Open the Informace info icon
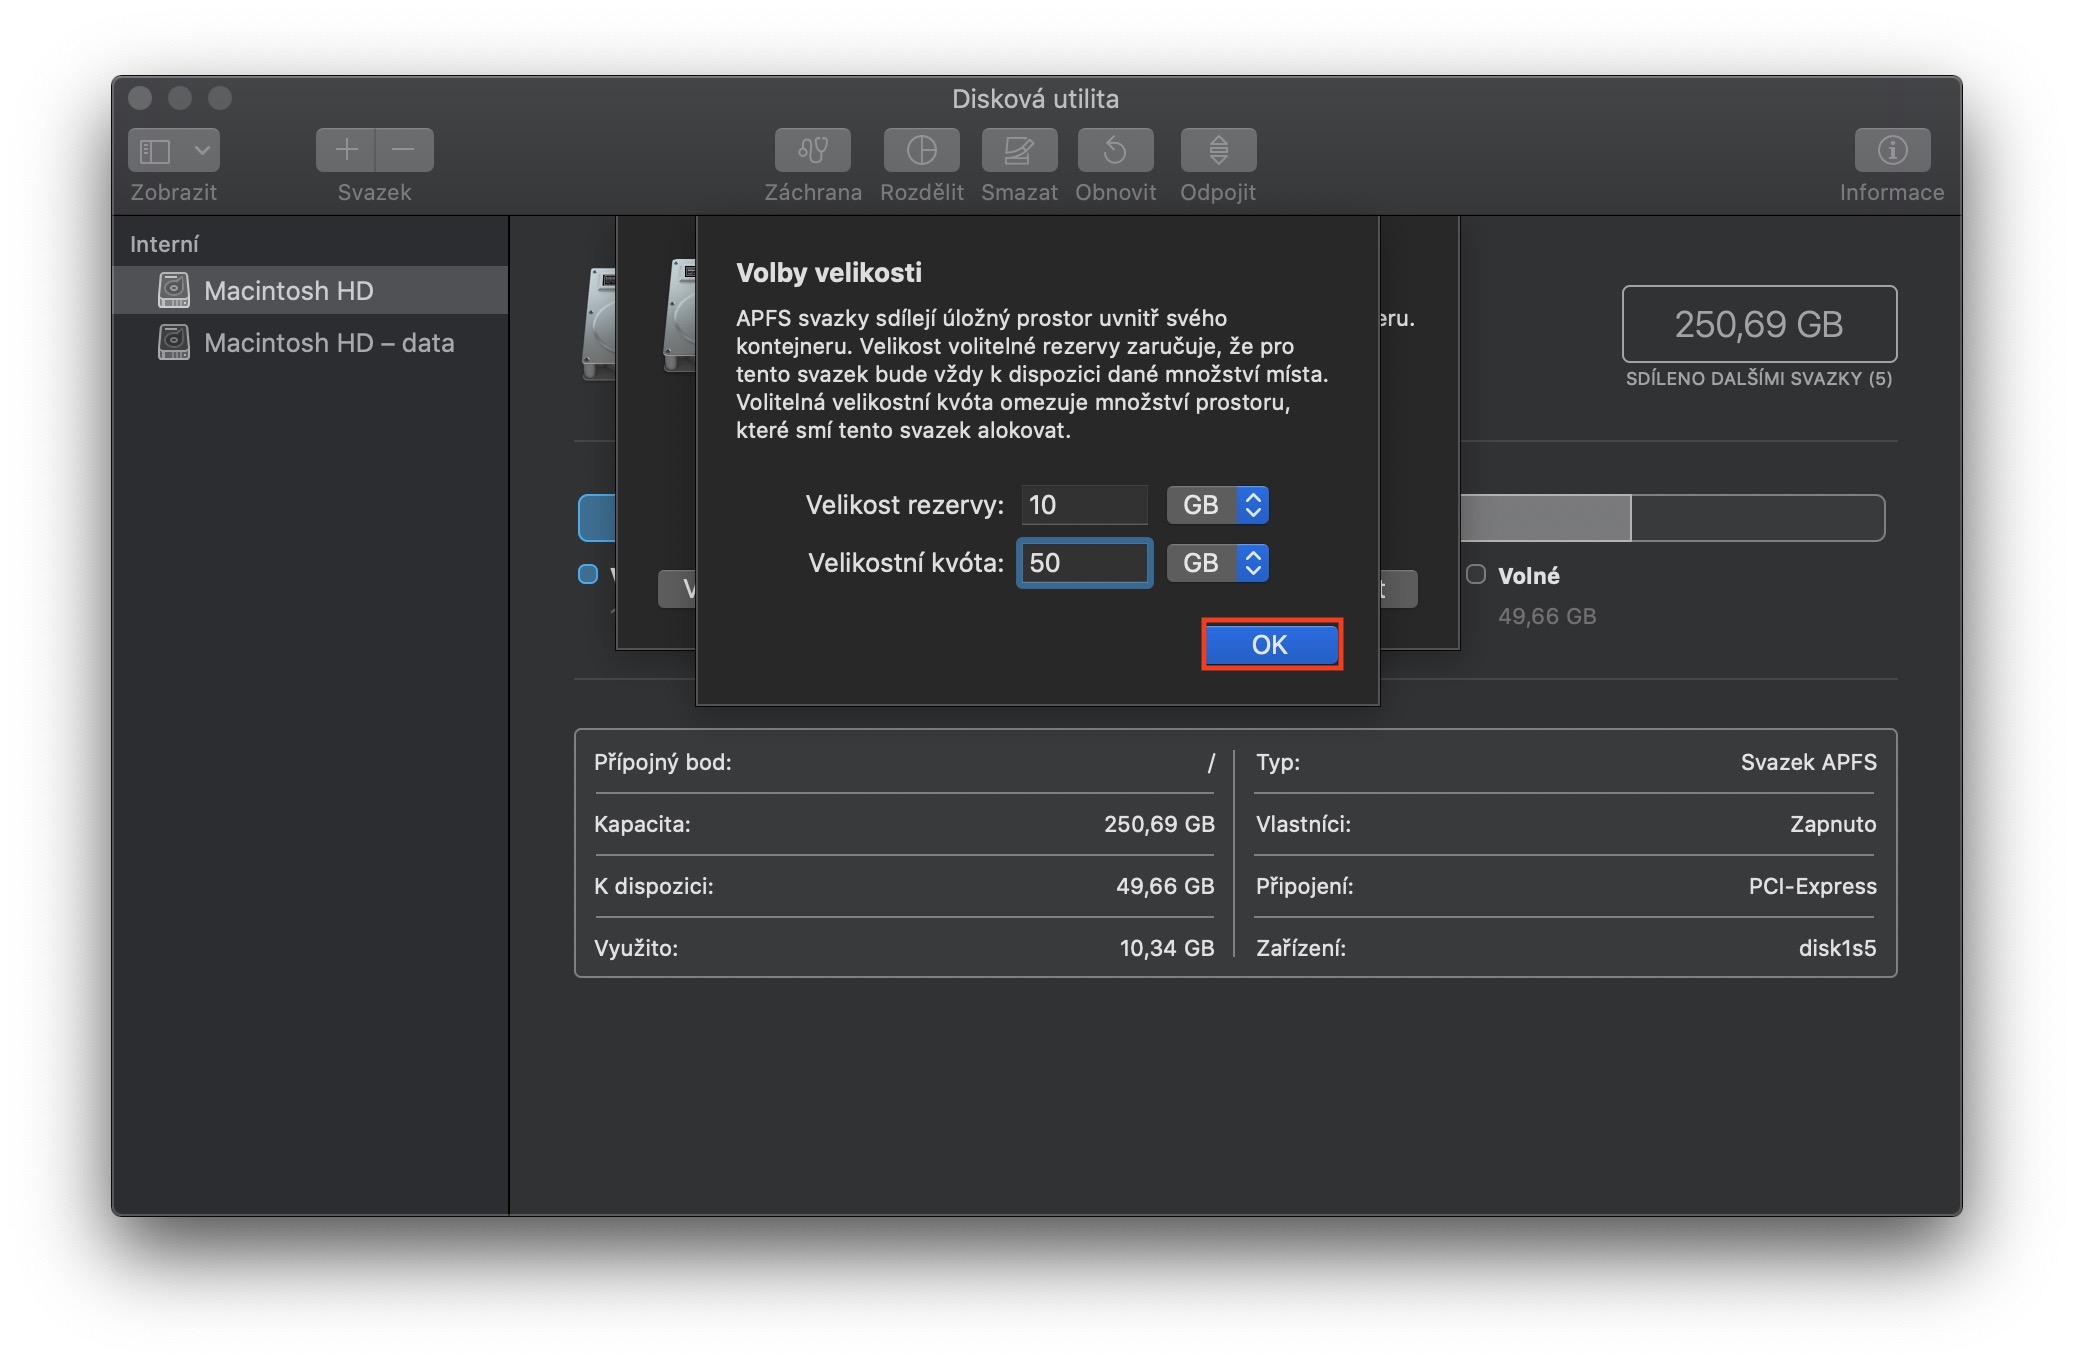Image resolution: width=2074 pixels, height=1364 pixels. pos(1891,150)
